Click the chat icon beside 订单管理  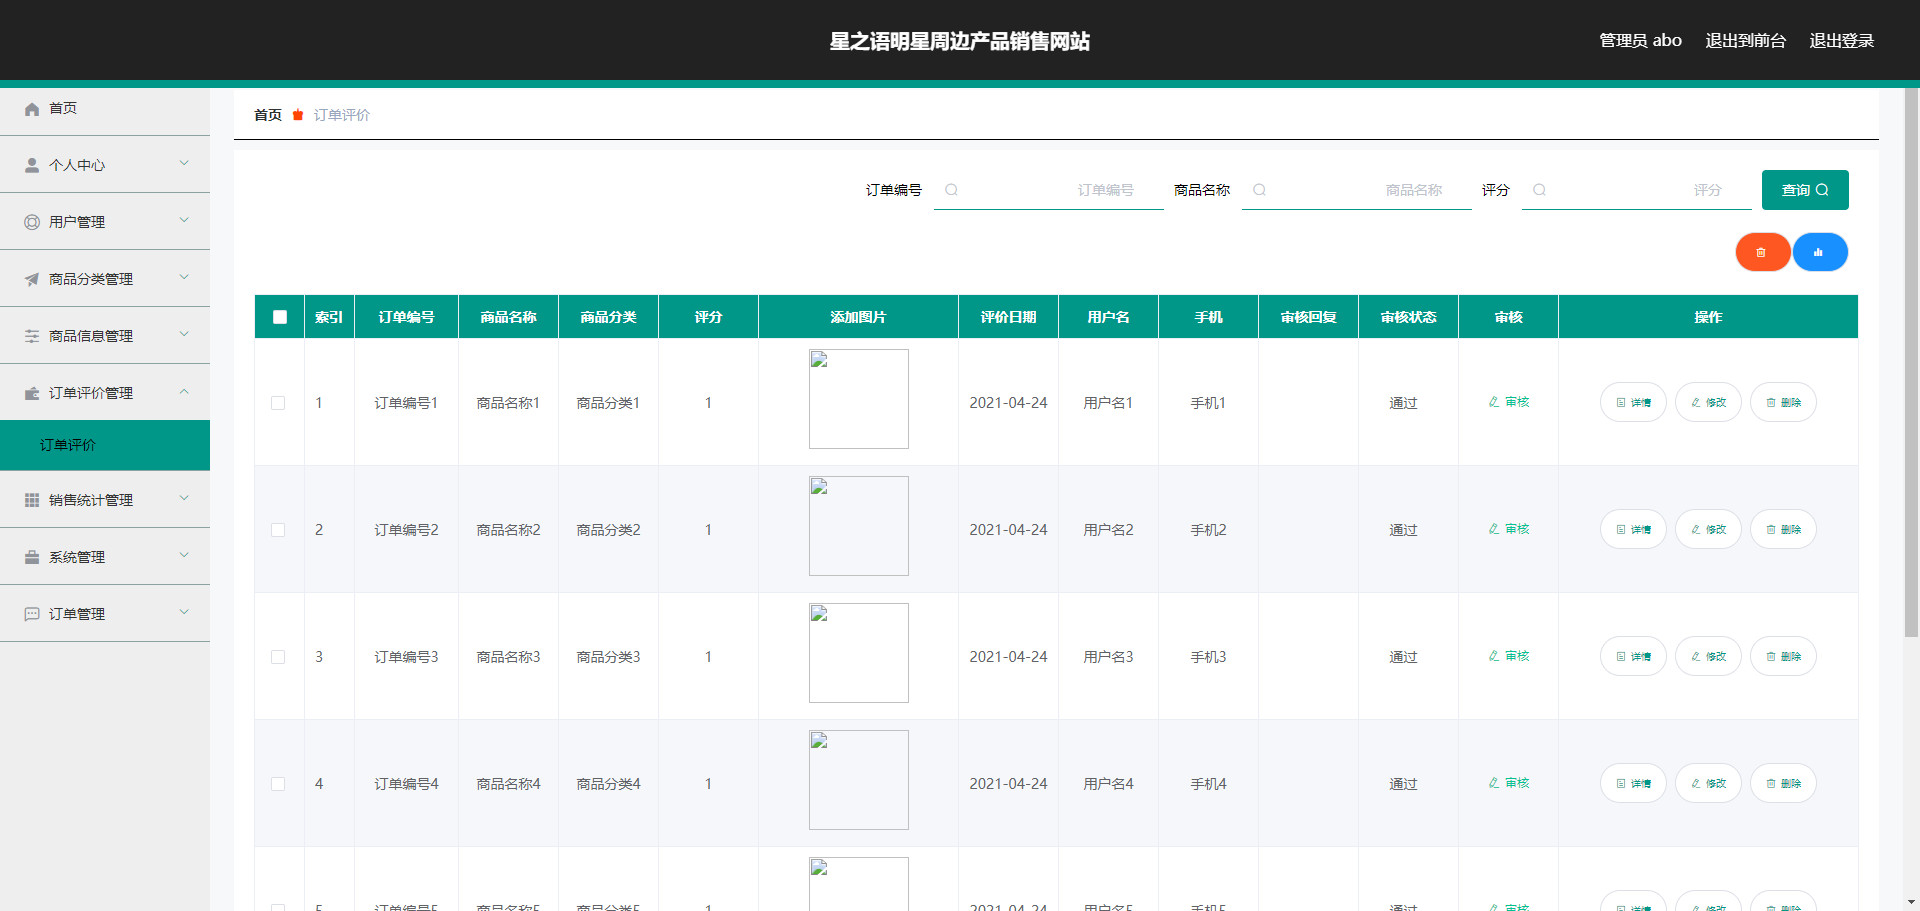(32, 614)
